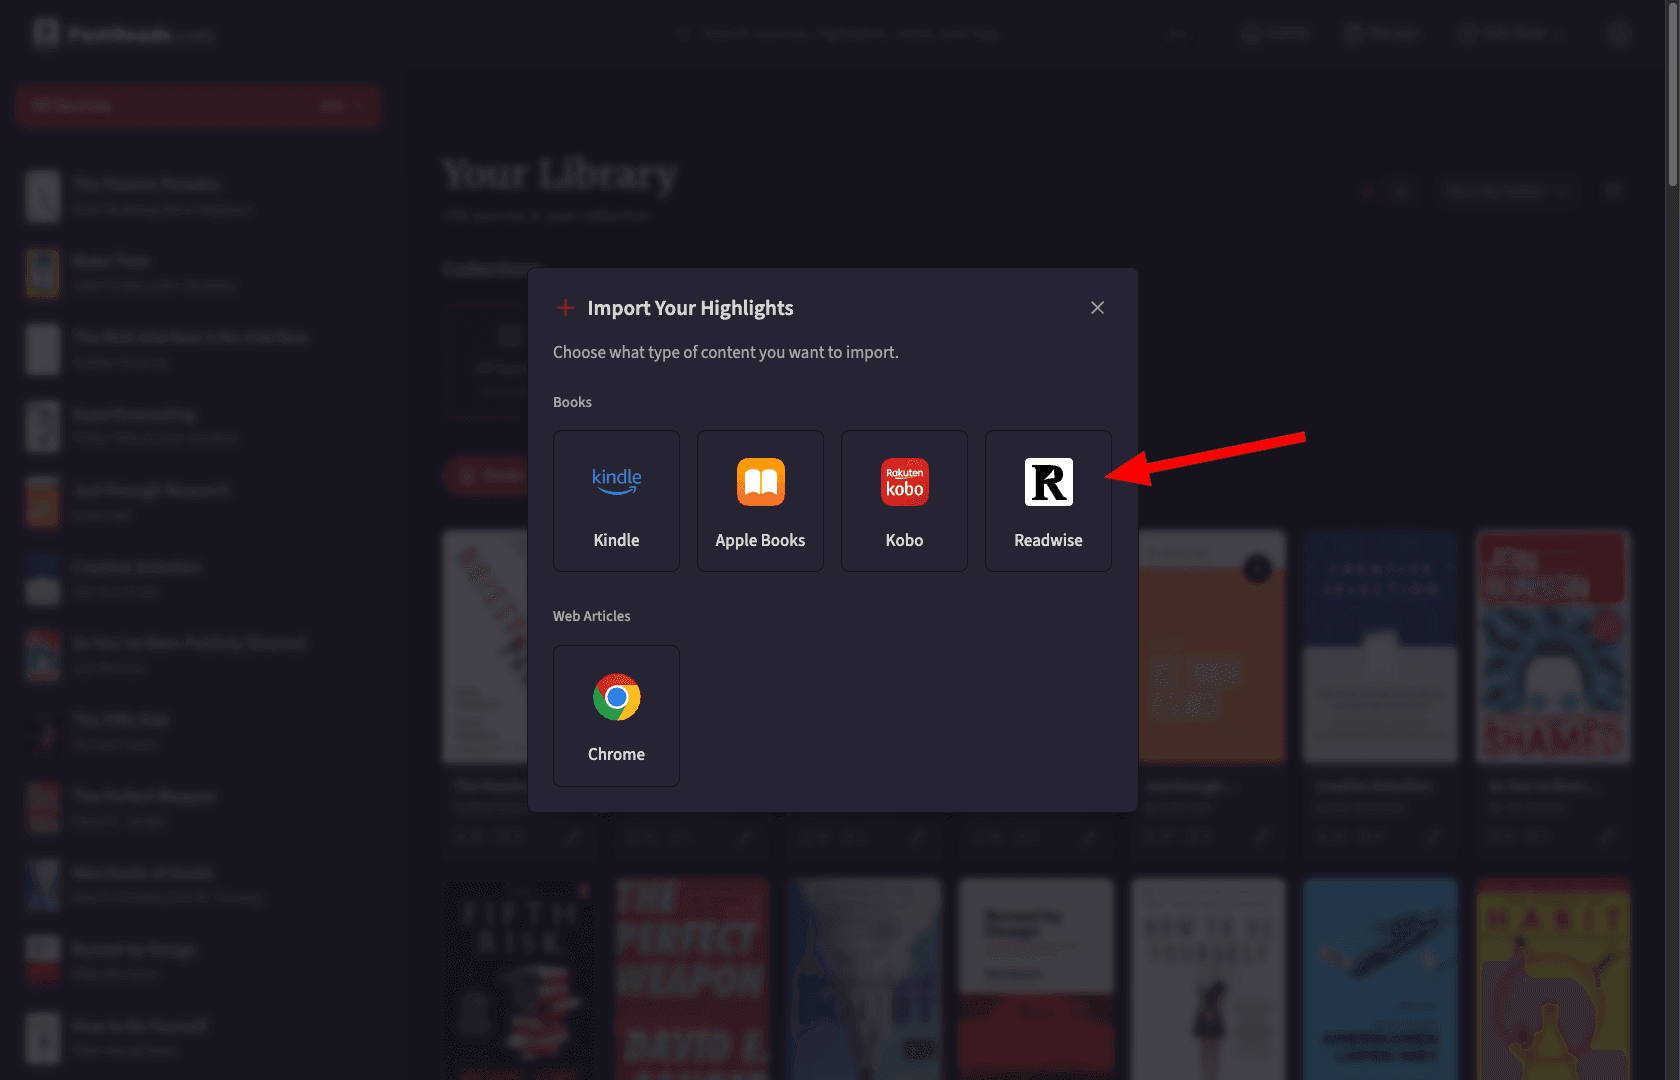Pick the Rakuten Kobo import option

[904, 501]
